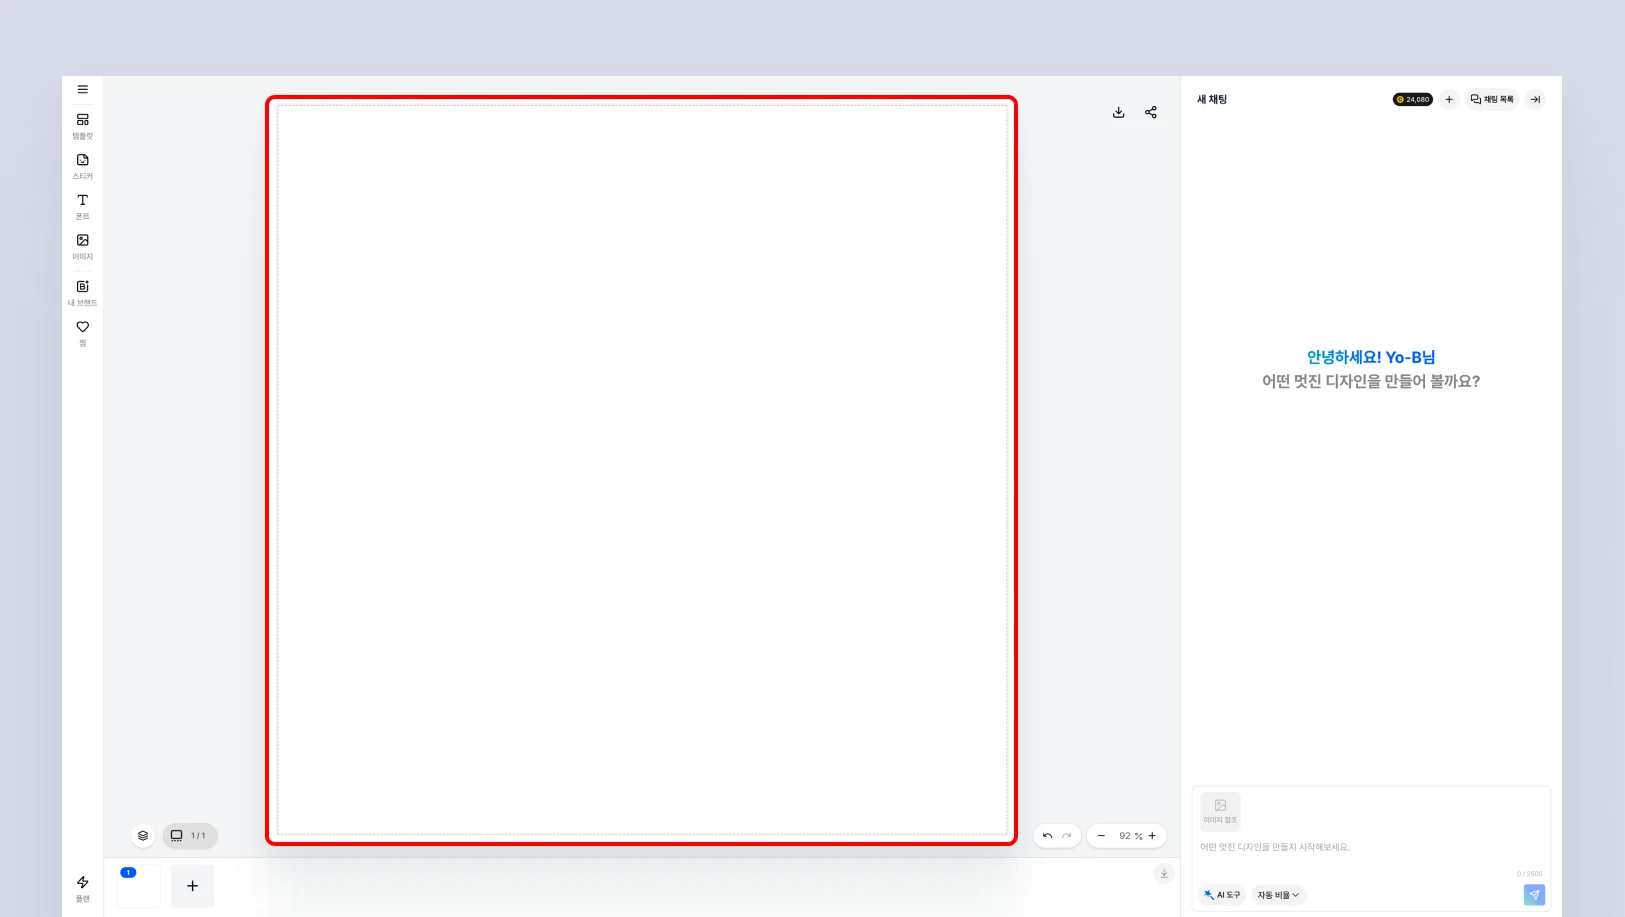Undo the last canvas action
This screenshot has height=917, width=1625.
click(x=1047, y=836)
